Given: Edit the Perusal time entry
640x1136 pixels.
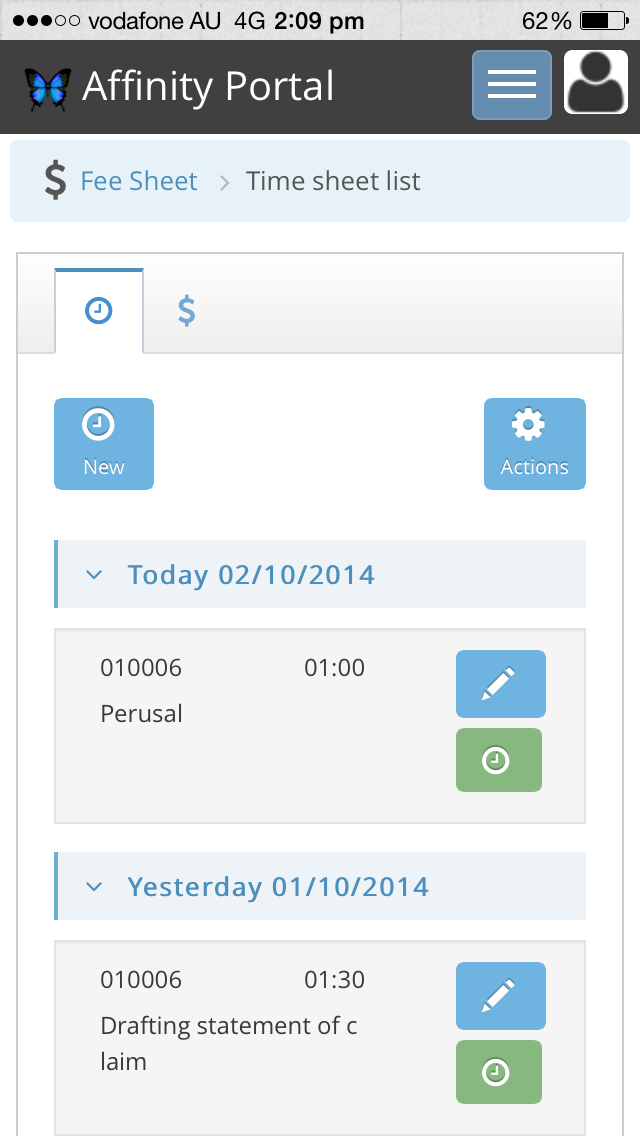Looking at the screenshot, I should pyautogui.click(x=500, y=684).
